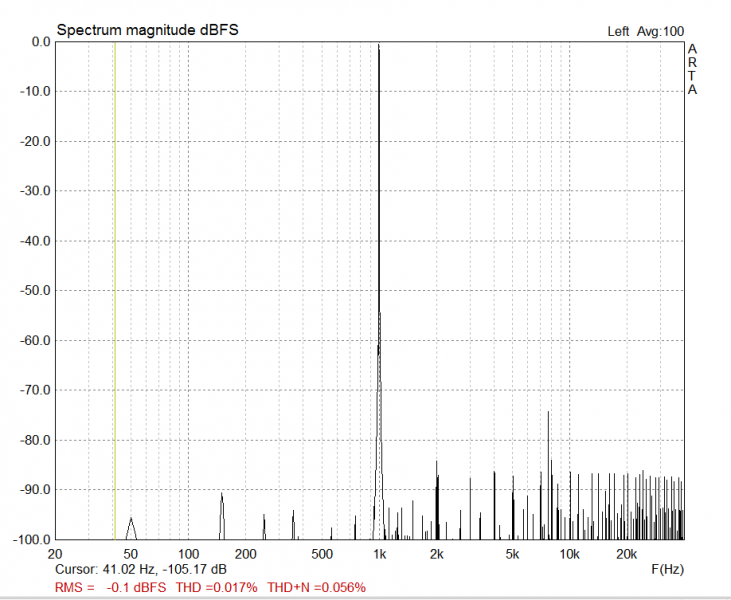The height and width of the screenshot is (600, 731).
Task: Click the 'Left' channel label
Action: [x=618, y=32]
